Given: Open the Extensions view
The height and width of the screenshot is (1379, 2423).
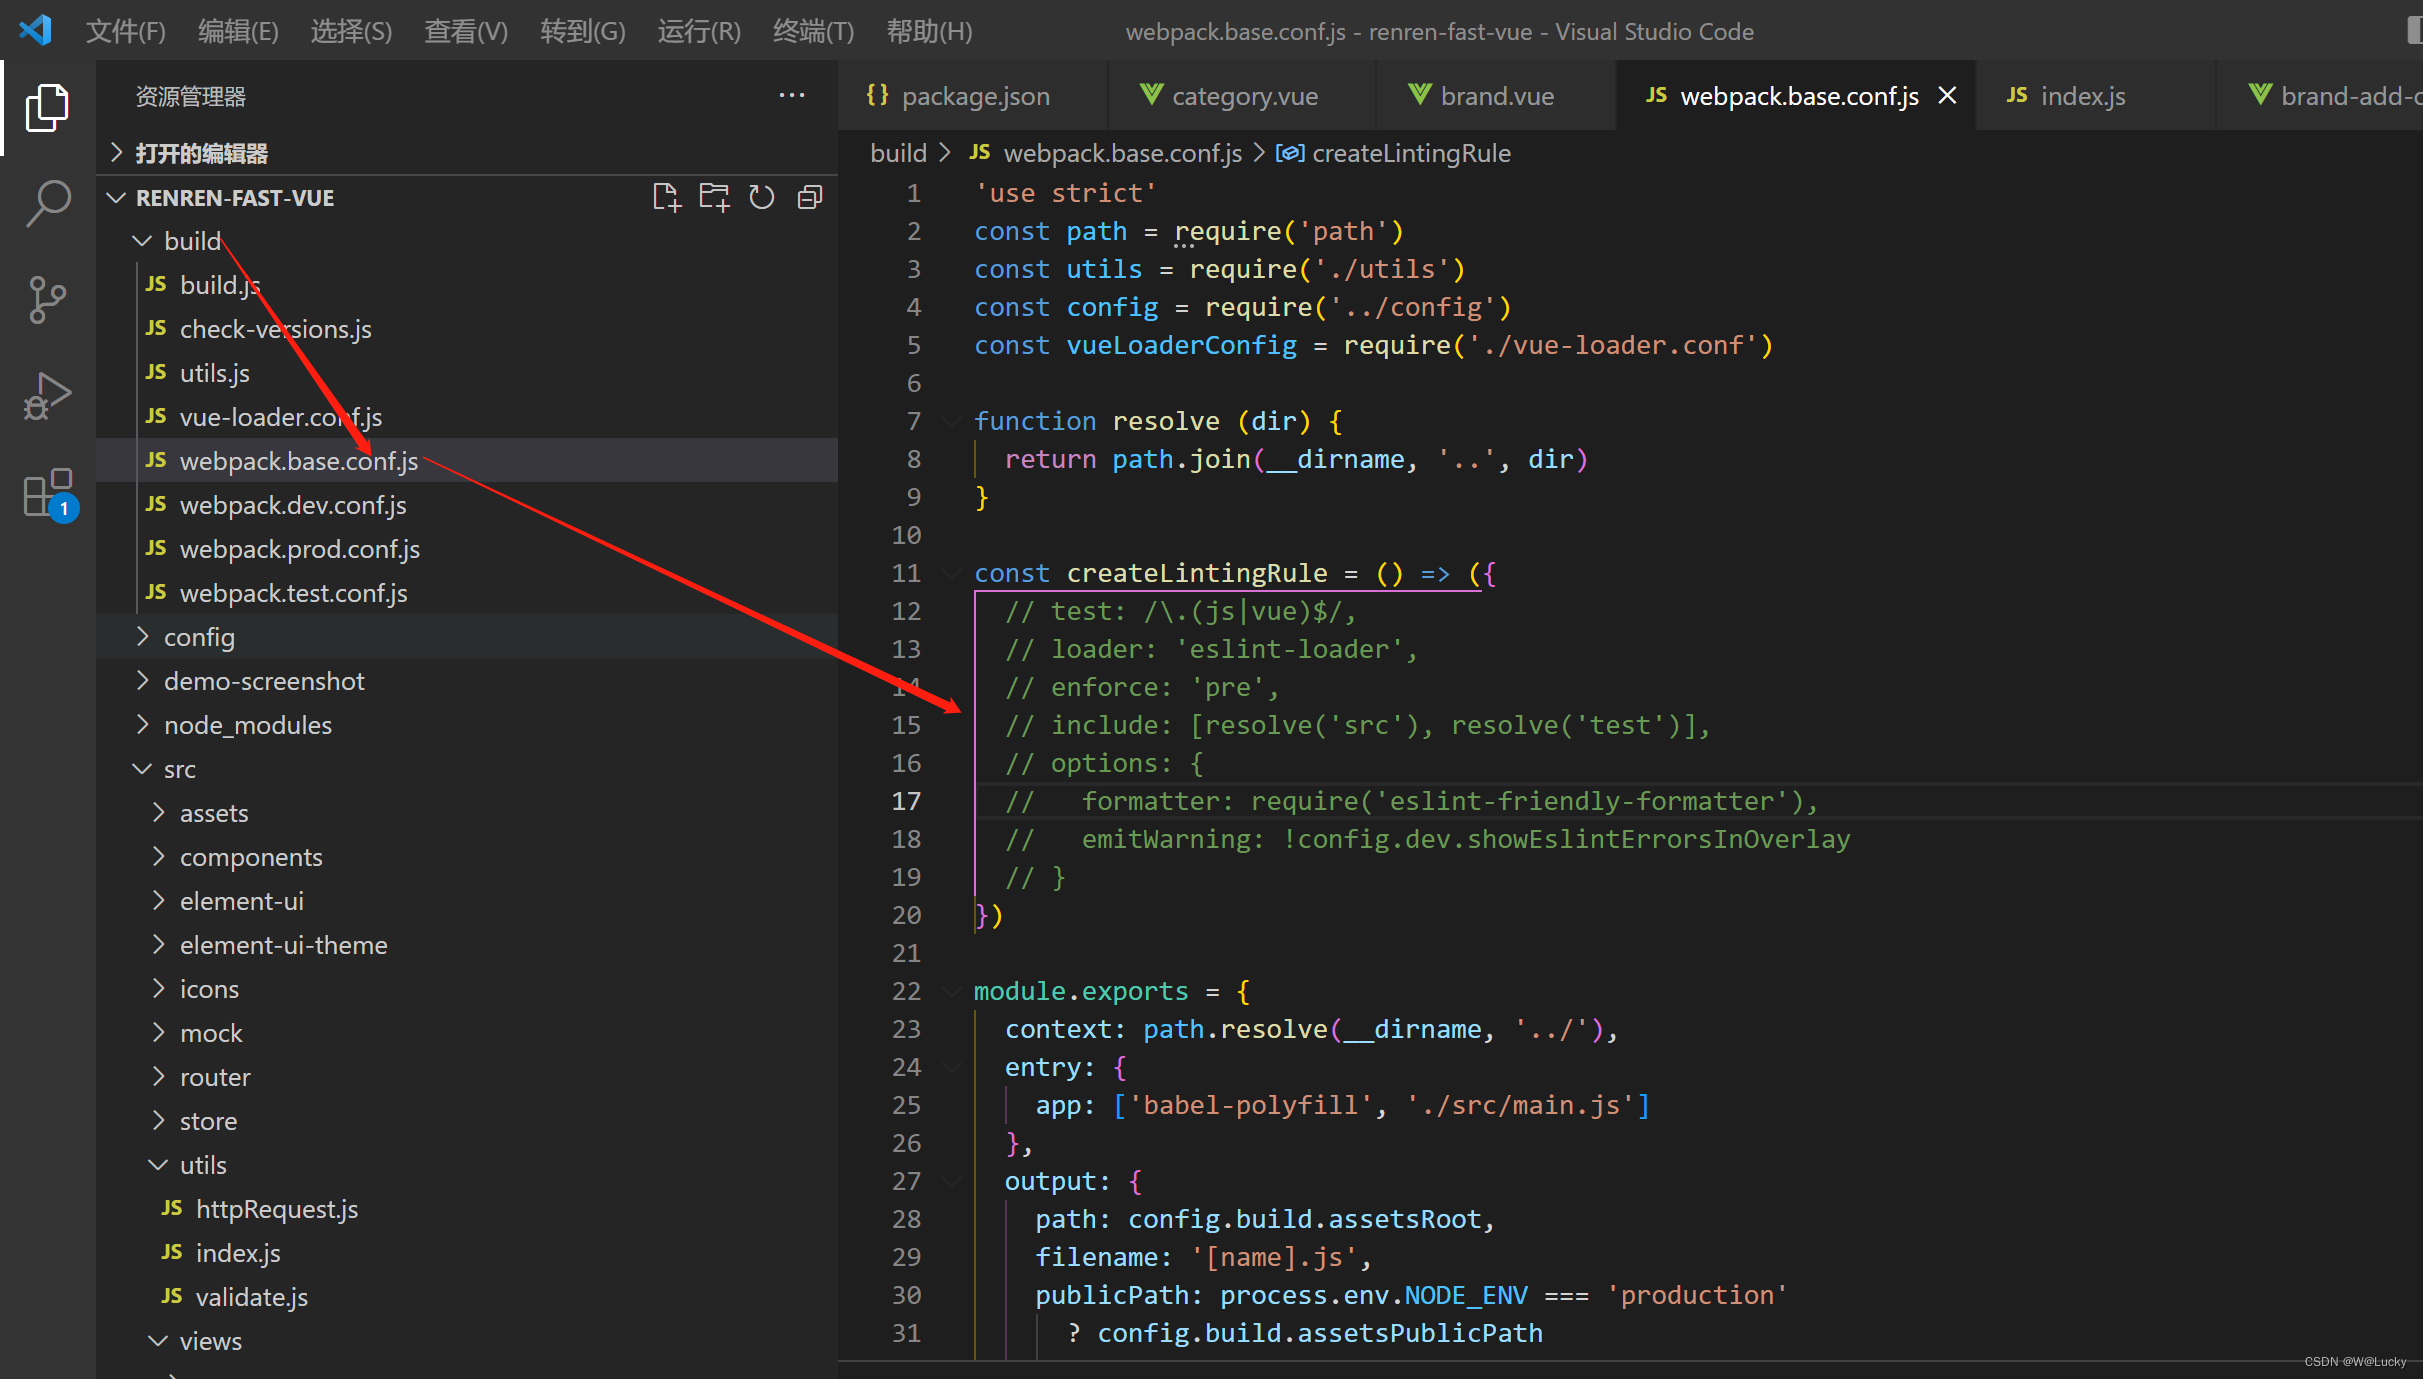Looking at the screenshot, I should point(47,493).
